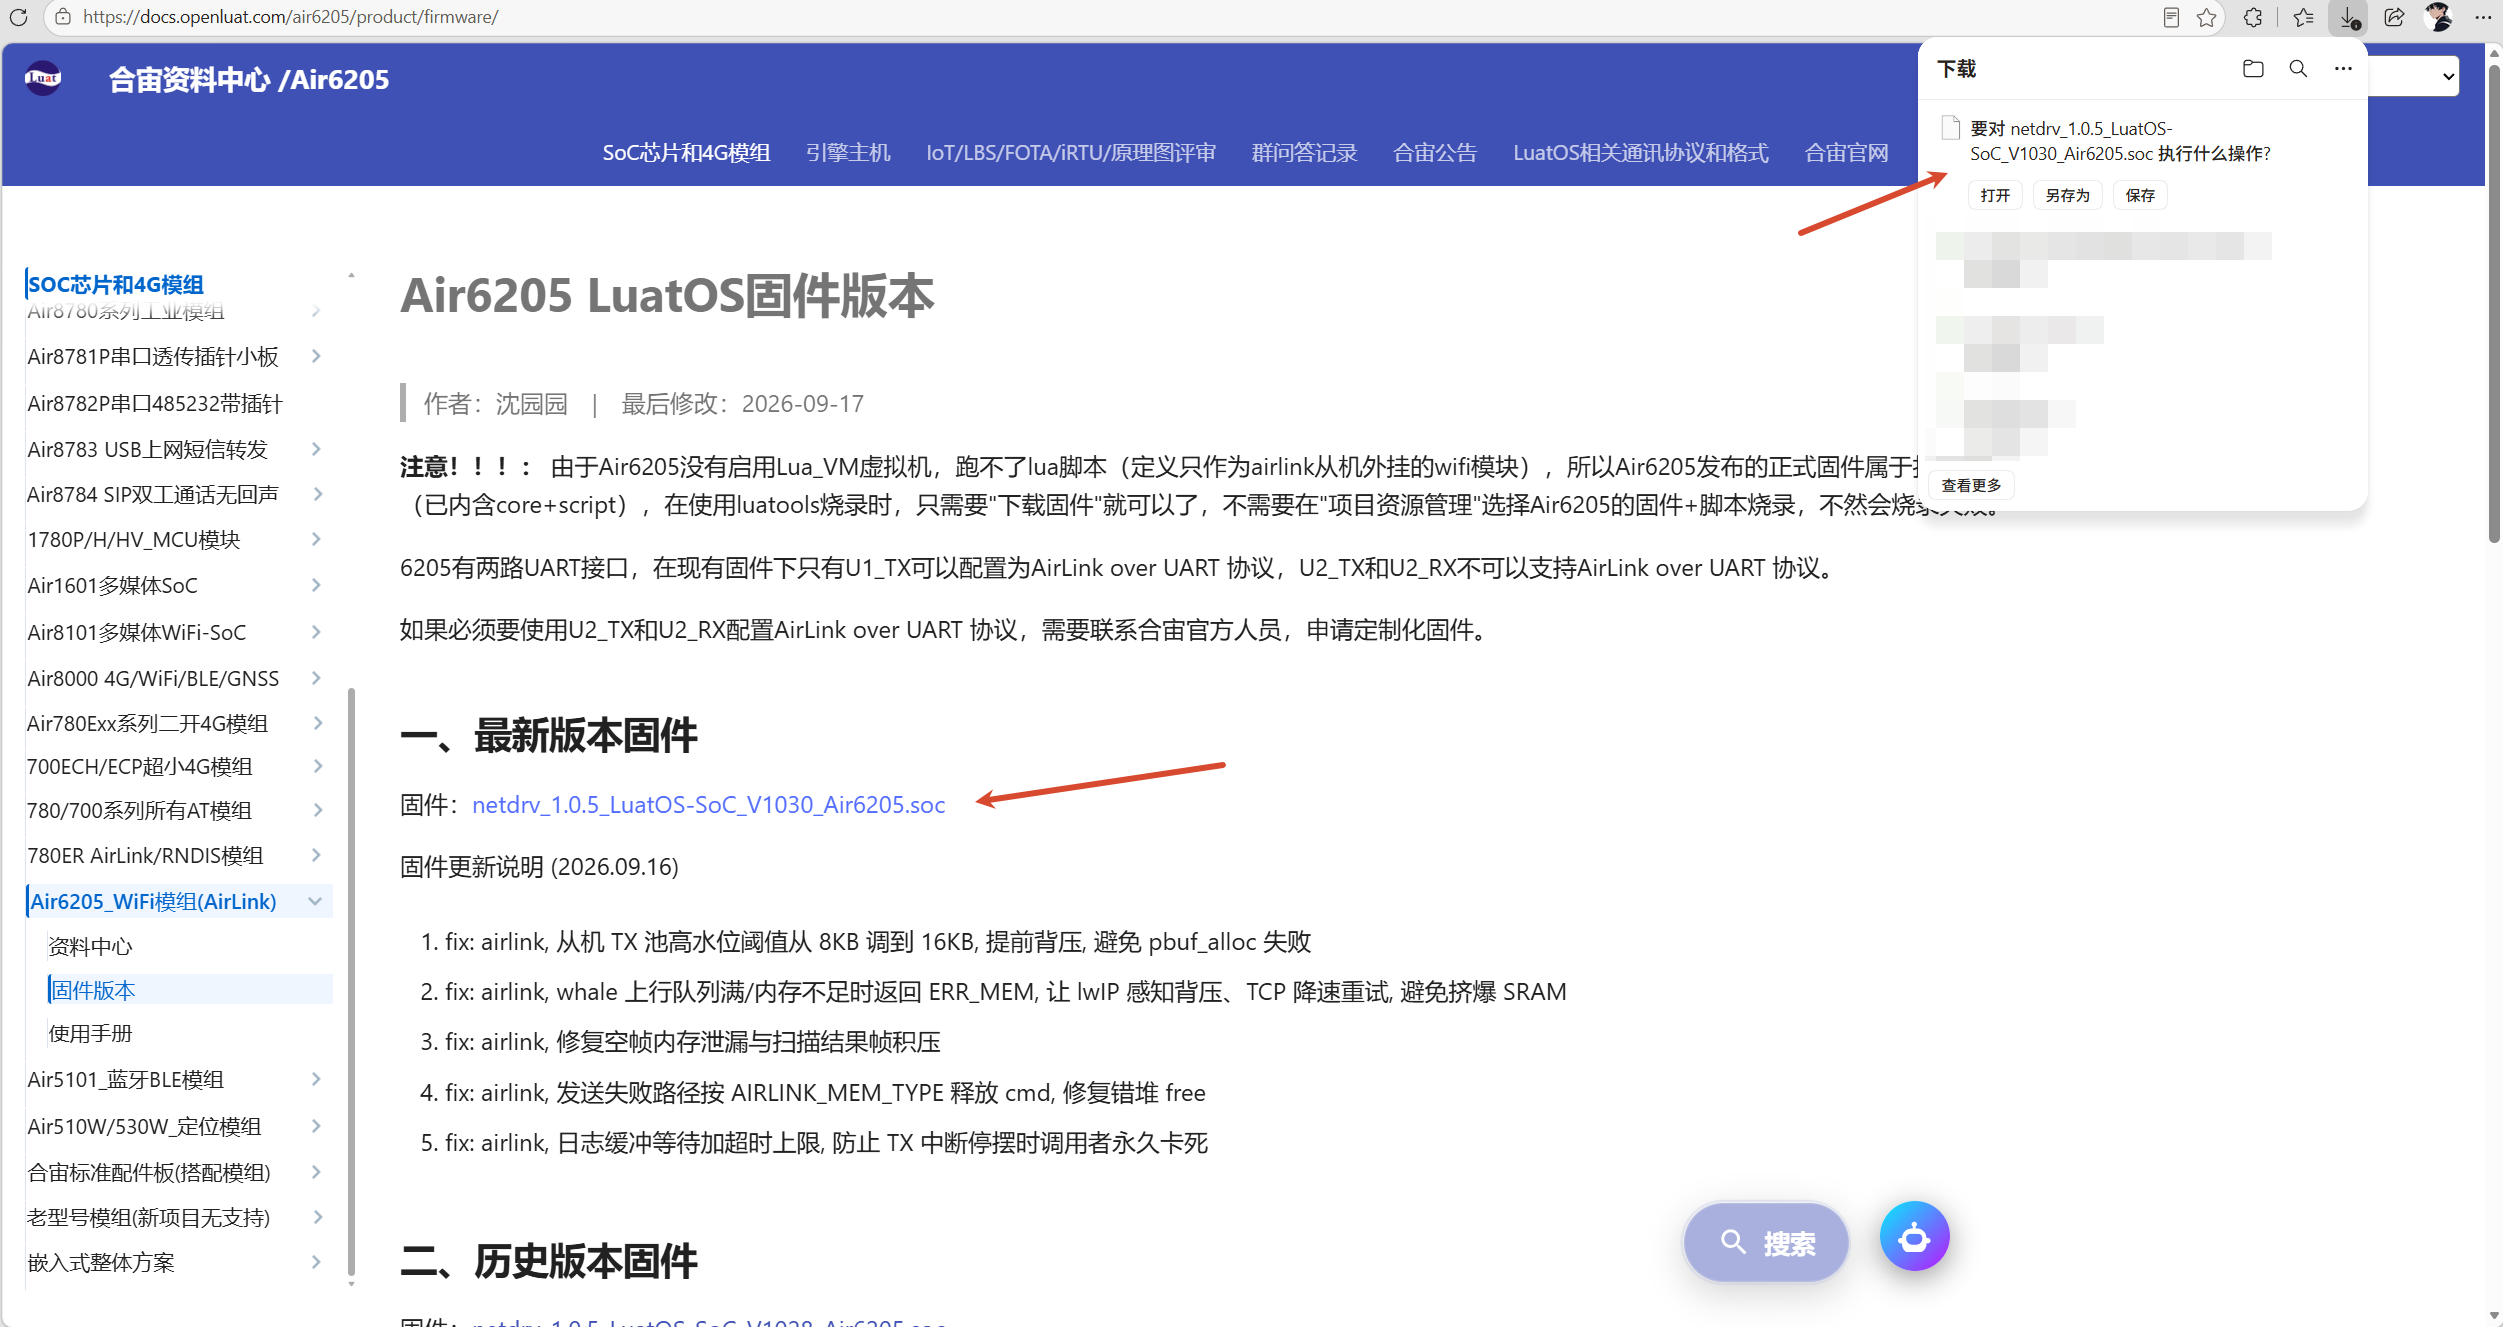The image size is (2503, 1327).
Task: Click the site lock icon in address bar
Action: coord(63,17)
